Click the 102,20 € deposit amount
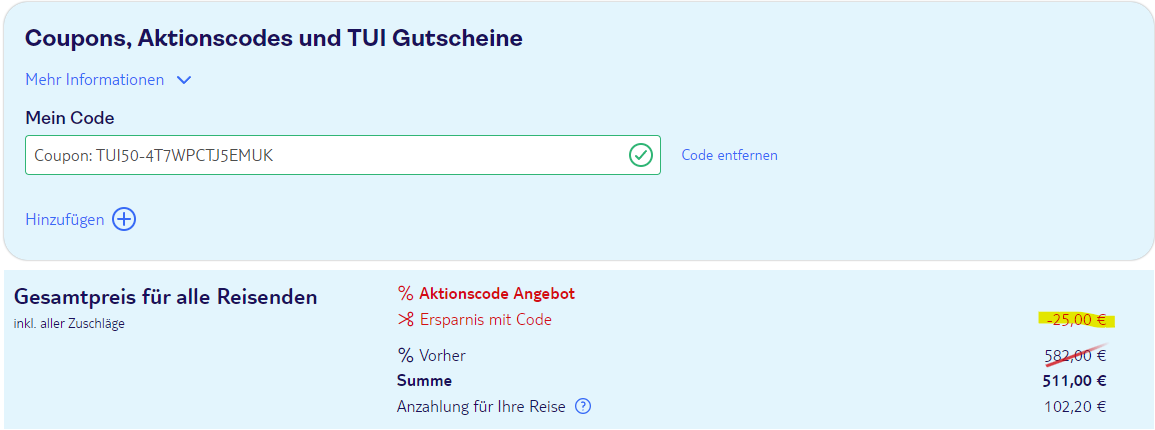This screenshot has height=430, width=1155. [1075, 406]
